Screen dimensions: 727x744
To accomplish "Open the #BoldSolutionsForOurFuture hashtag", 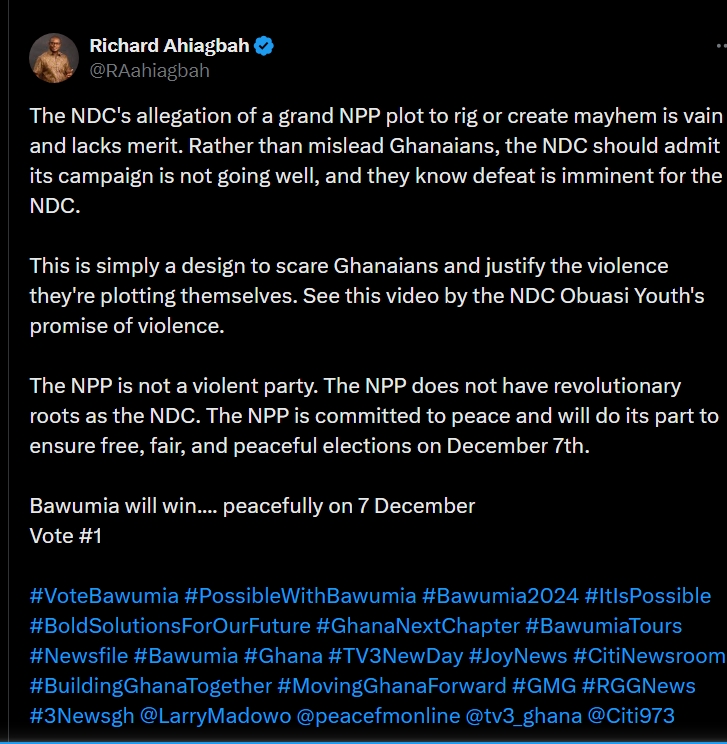I will point(170,626).
